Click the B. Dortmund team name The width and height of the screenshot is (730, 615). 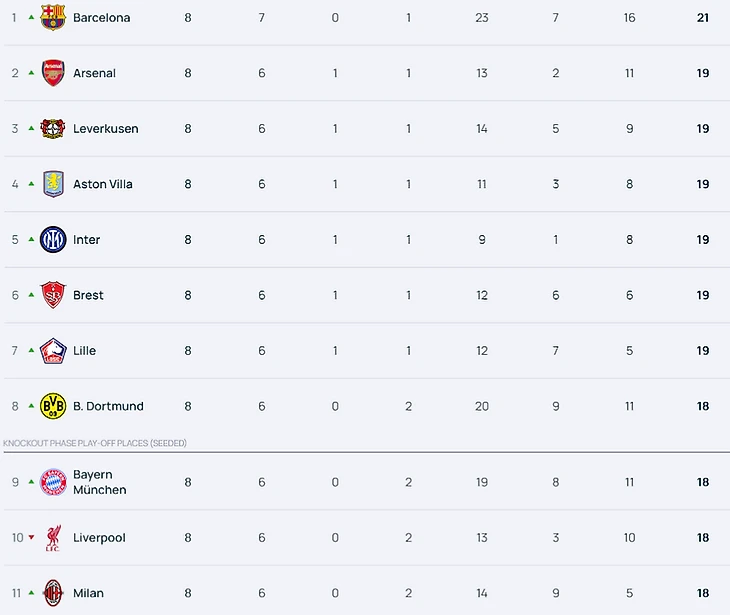(x=108, y=406)
